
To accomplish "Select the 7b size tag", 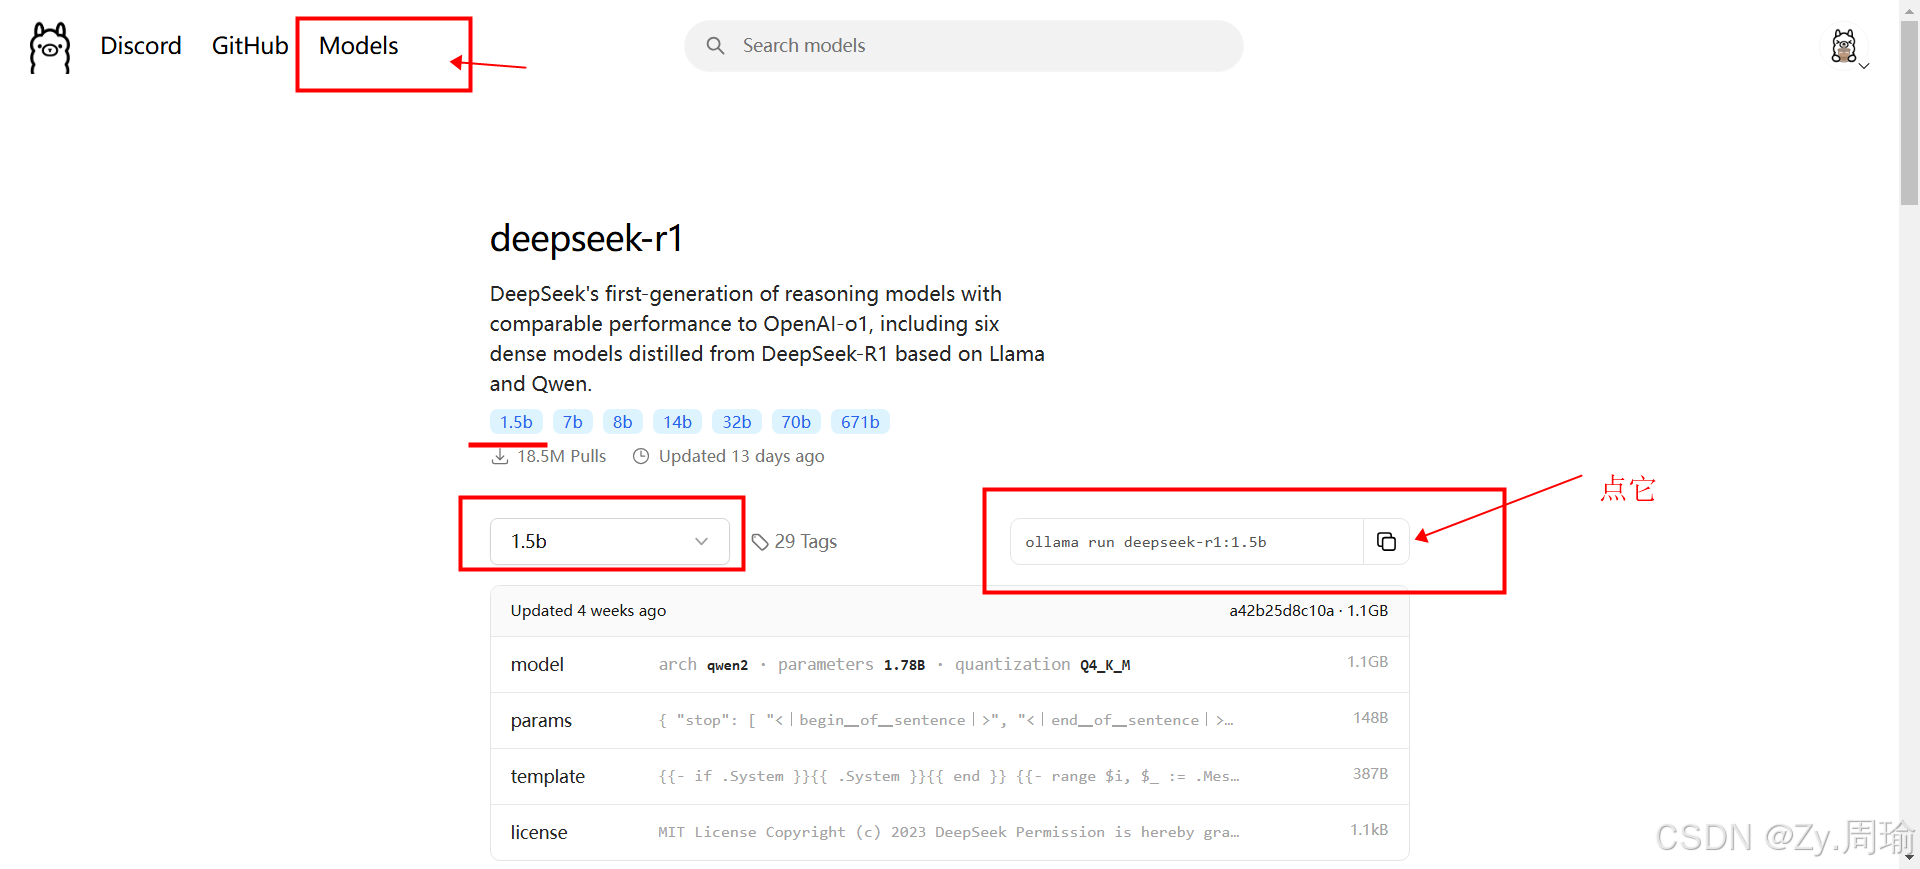I will click(573, 422).
